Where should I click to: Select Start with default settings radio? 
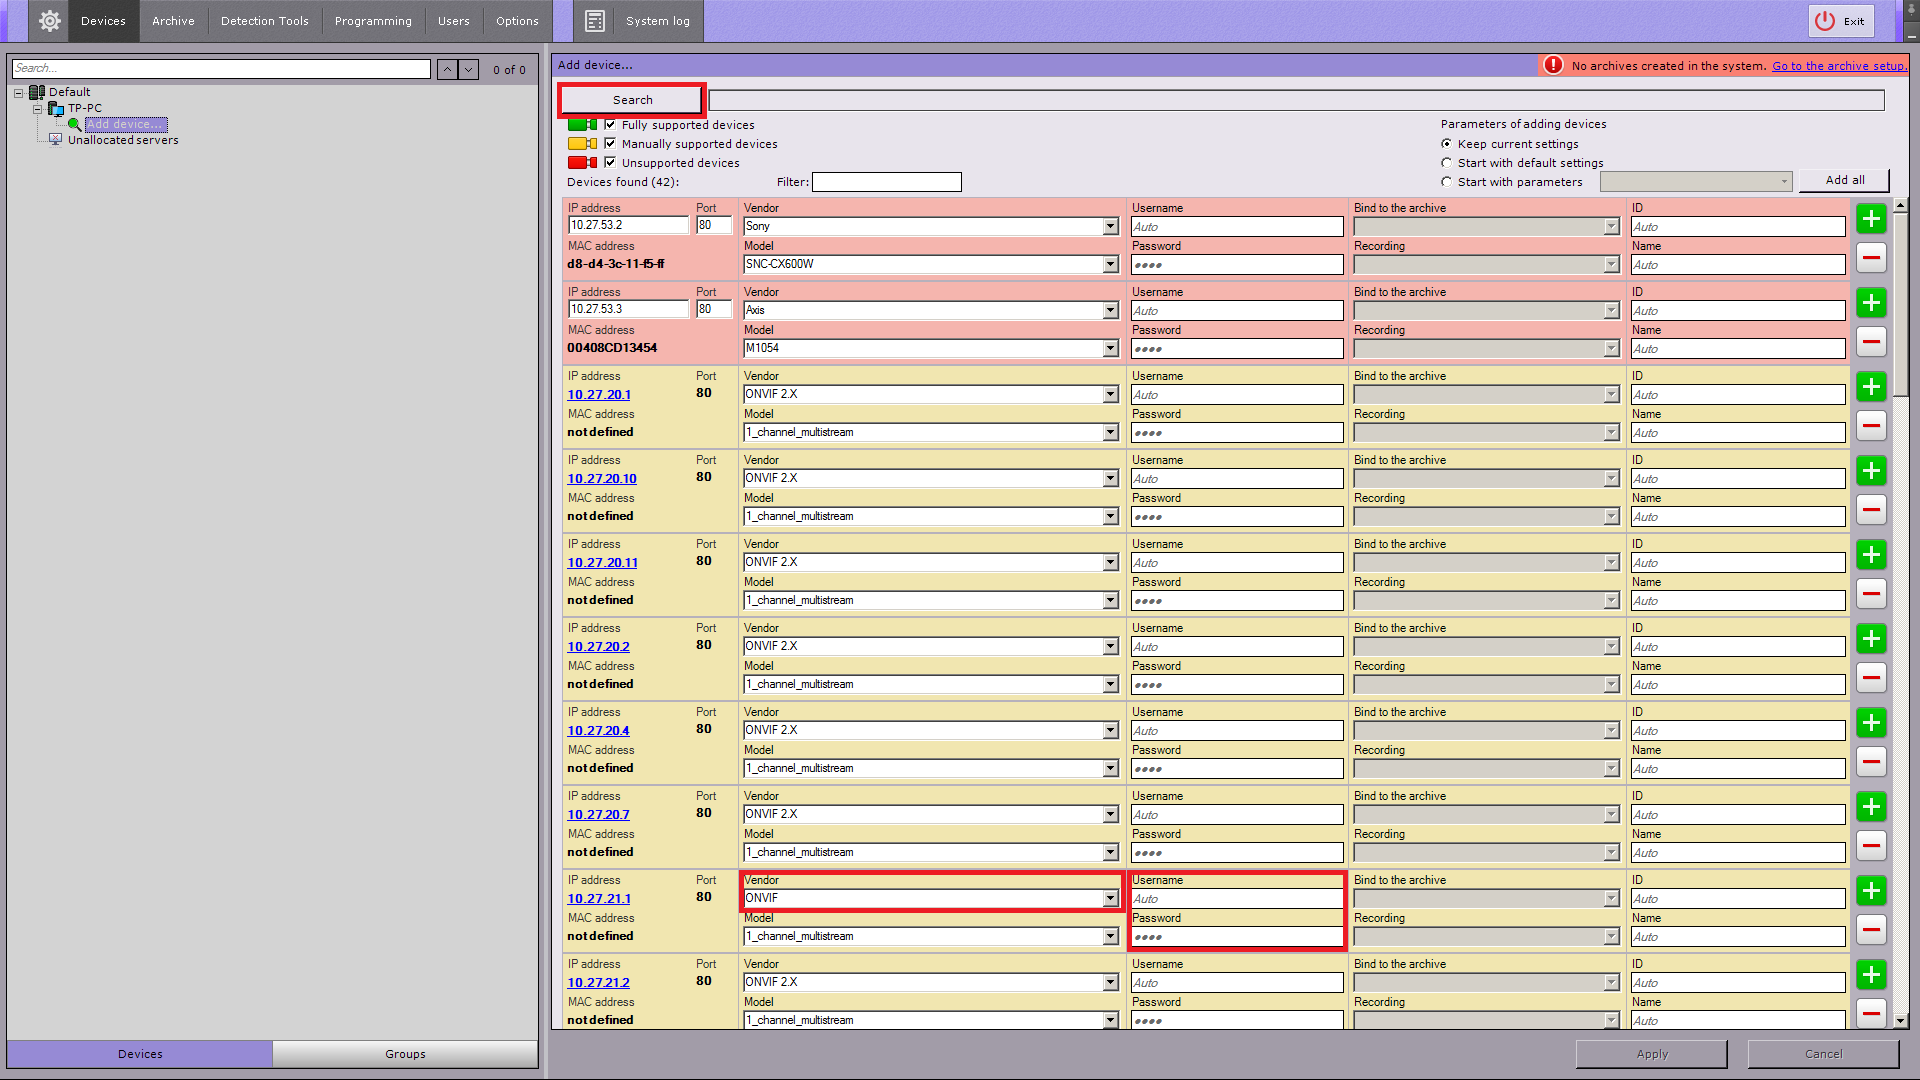(1446, 163)
